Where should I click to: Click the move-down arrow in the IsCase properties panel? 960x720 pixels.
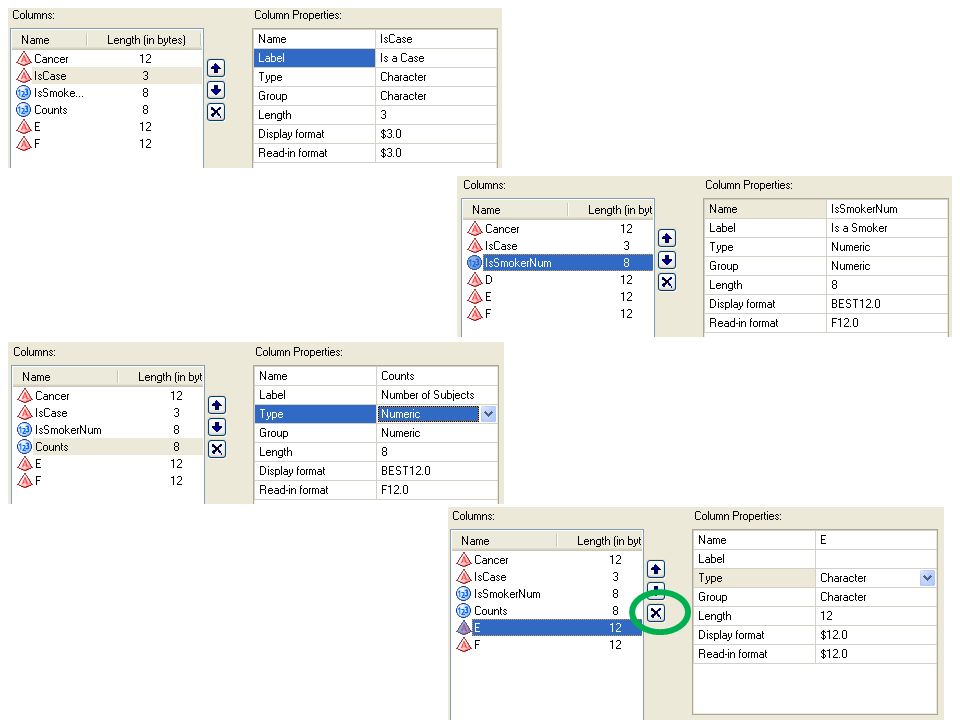tap(216, 90)
